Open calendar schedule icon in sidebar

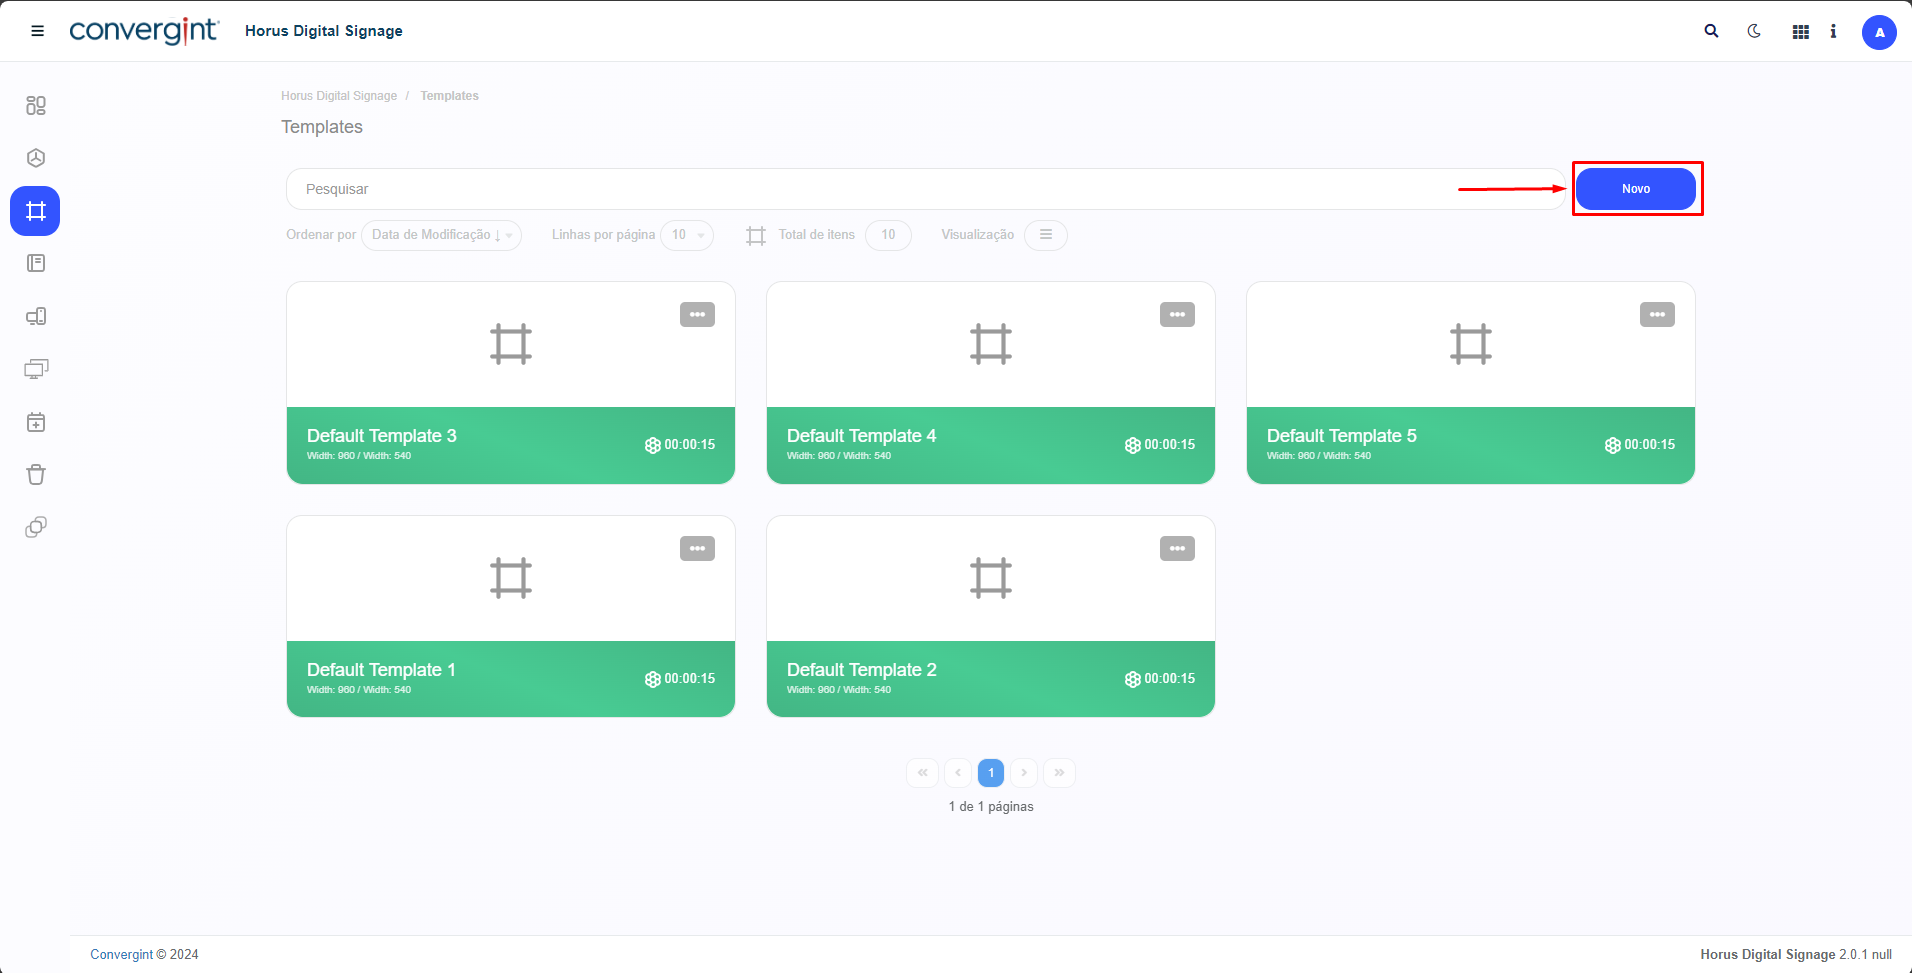pos(36,422)
